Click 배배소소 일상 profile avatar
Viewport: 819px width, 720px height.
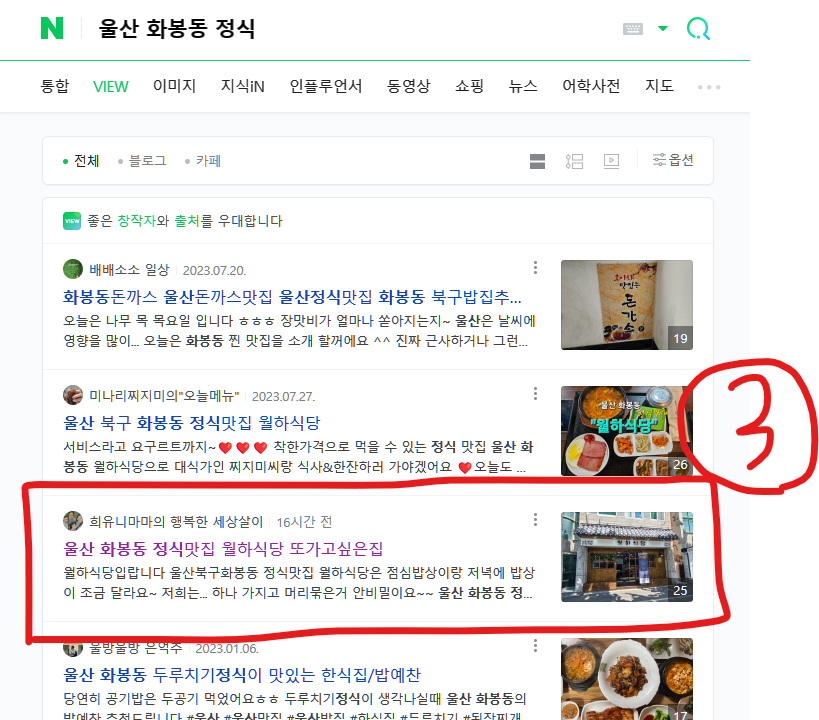[x=73, y=269]
